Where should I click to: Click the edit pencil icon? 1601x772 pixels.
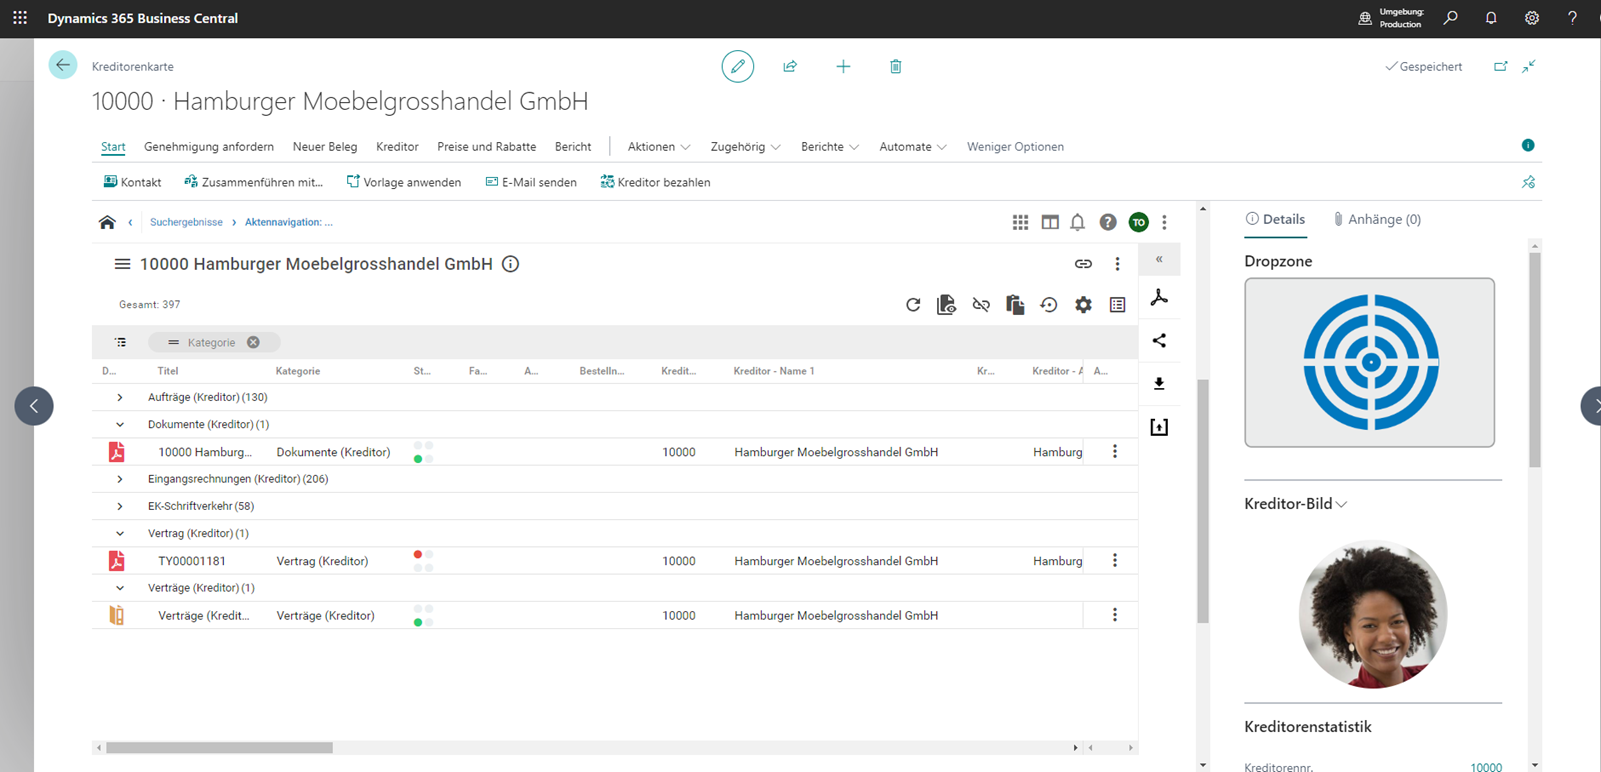pos(738,66)
